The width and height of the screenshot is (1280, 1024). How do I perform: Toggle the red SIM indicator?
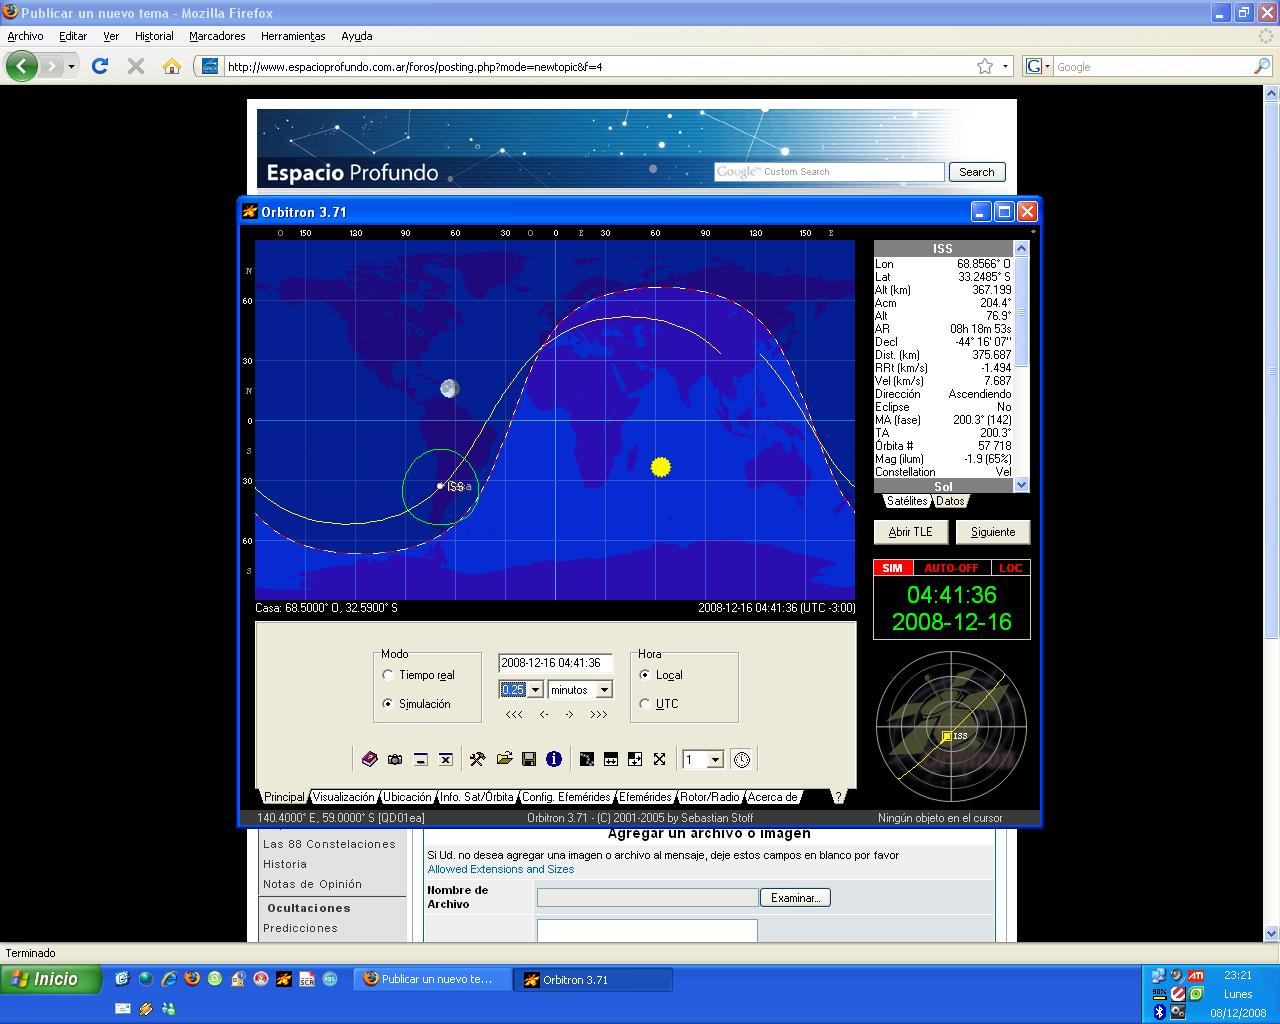[x=892, y=568]
